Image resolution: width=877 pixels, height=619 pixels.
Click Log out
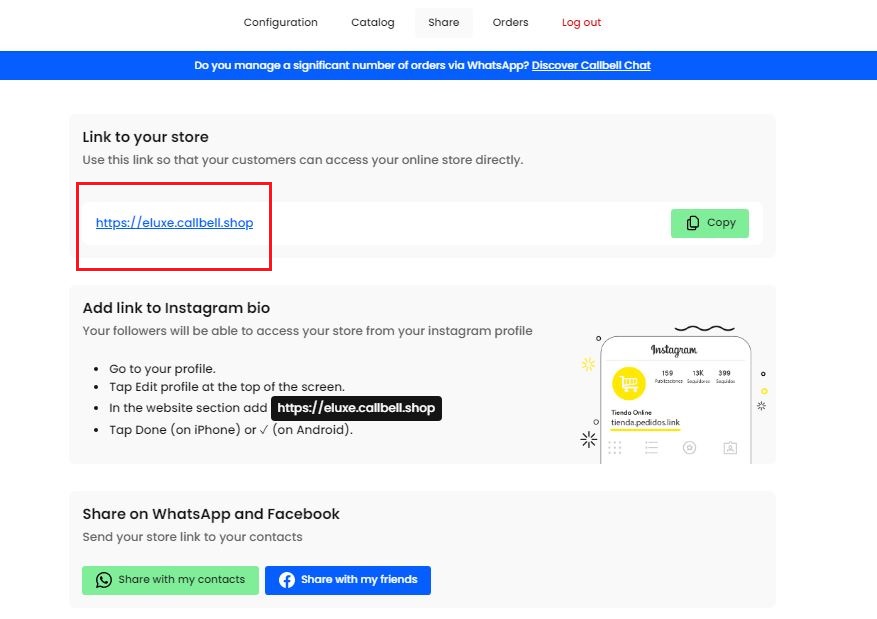coord(581,22)
